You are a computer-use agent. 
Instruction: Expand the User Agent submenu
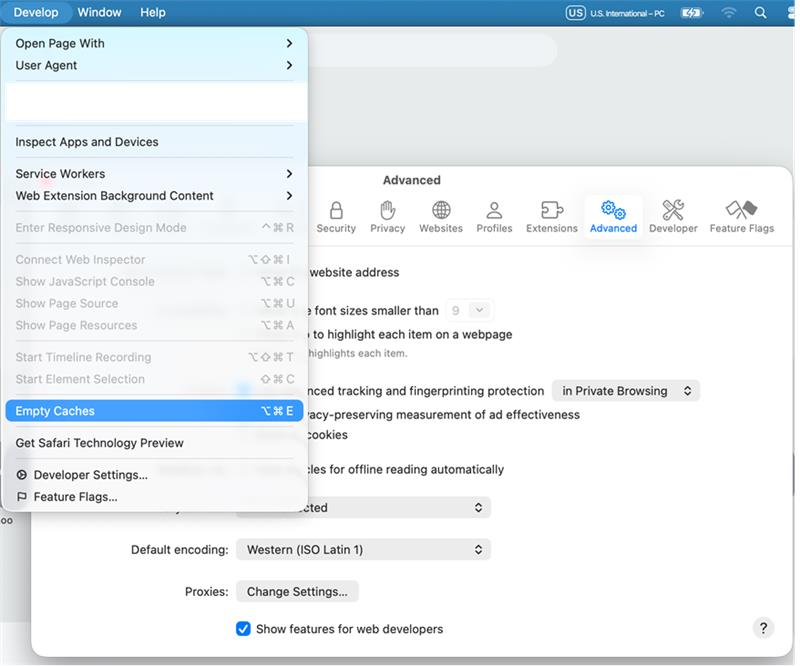154,65
